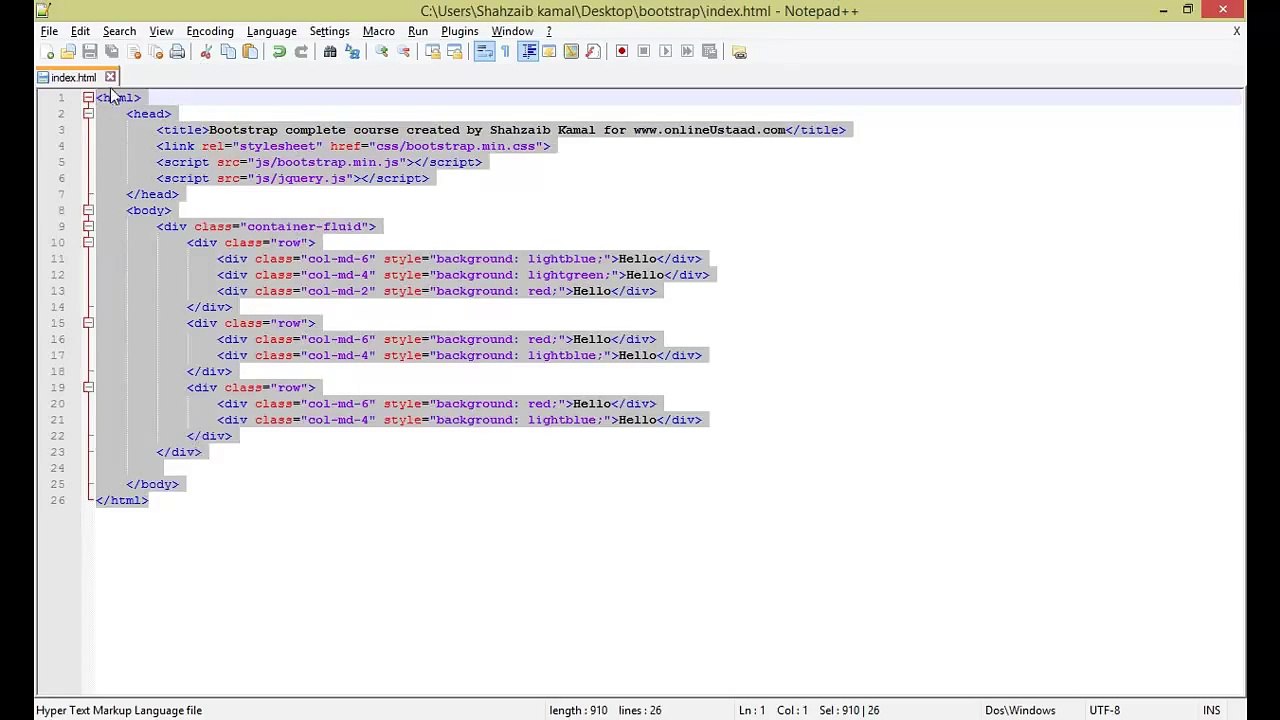Screen dimensions: 1280x720
Task: Toggle synchronize vertical scrolling icon
Action: coord(432,52)
